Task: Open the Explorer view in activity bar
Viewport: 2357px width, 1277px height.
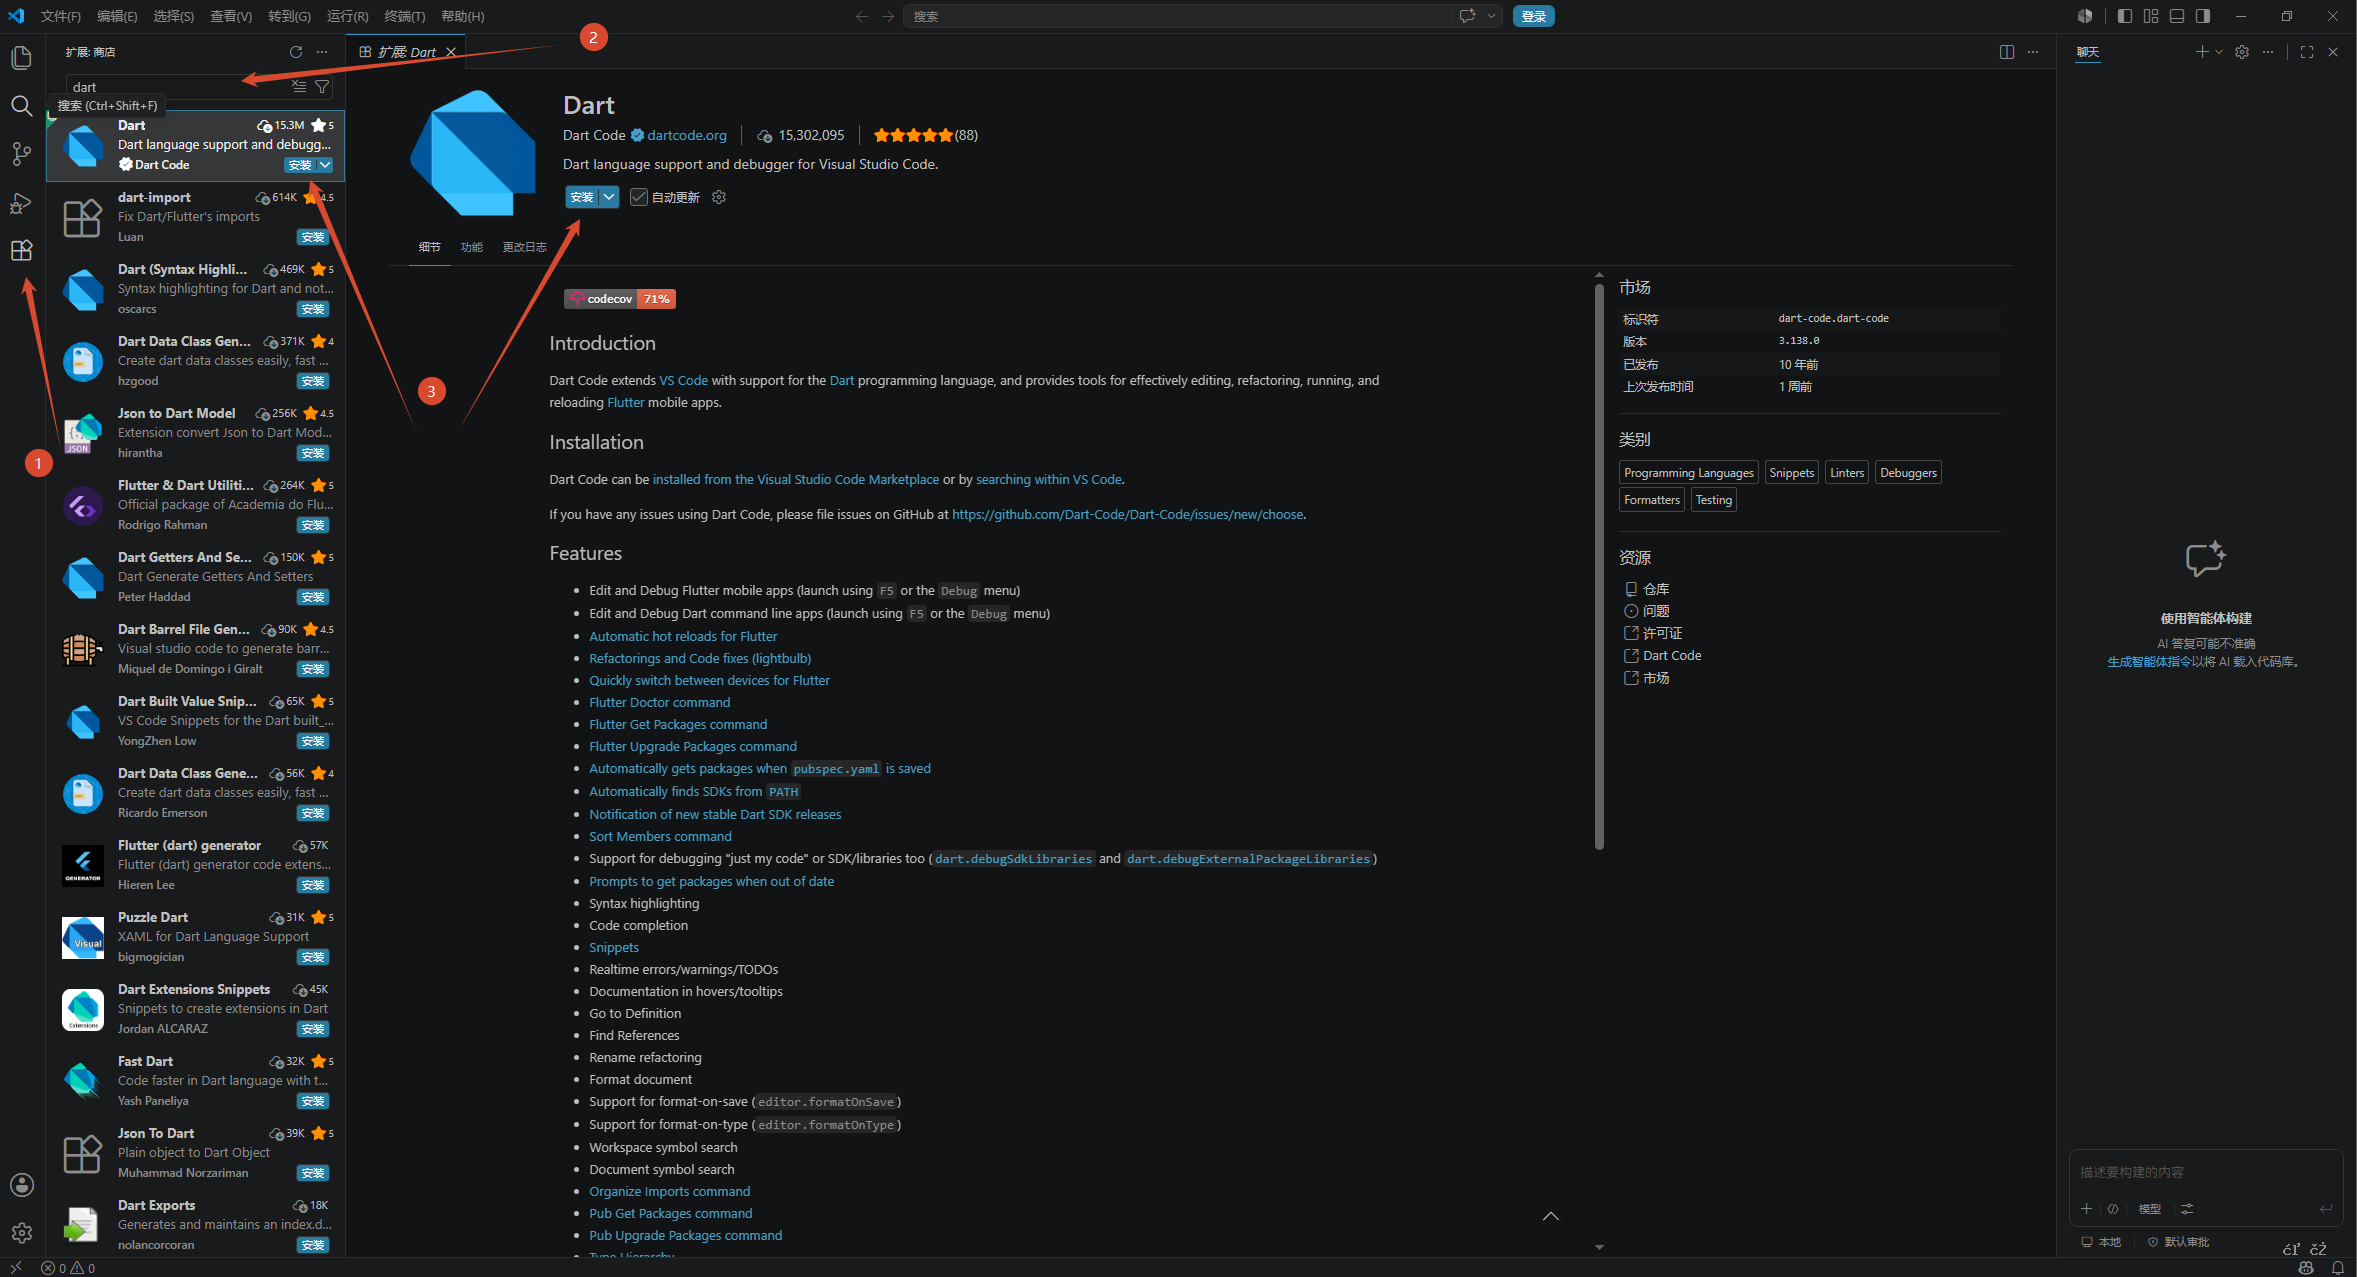Action: click(21, 58)
